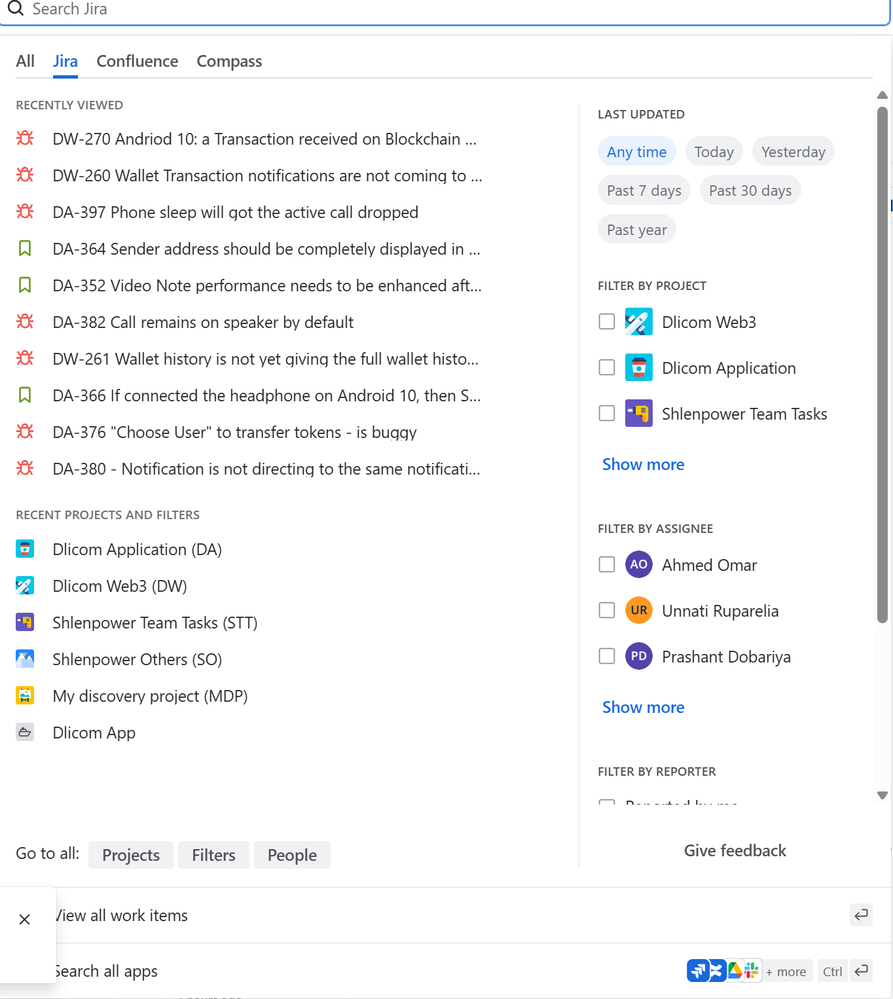Screen dimensions: 893x999
Task: Click in the Search Jira field
Action: tap(446, 9)
